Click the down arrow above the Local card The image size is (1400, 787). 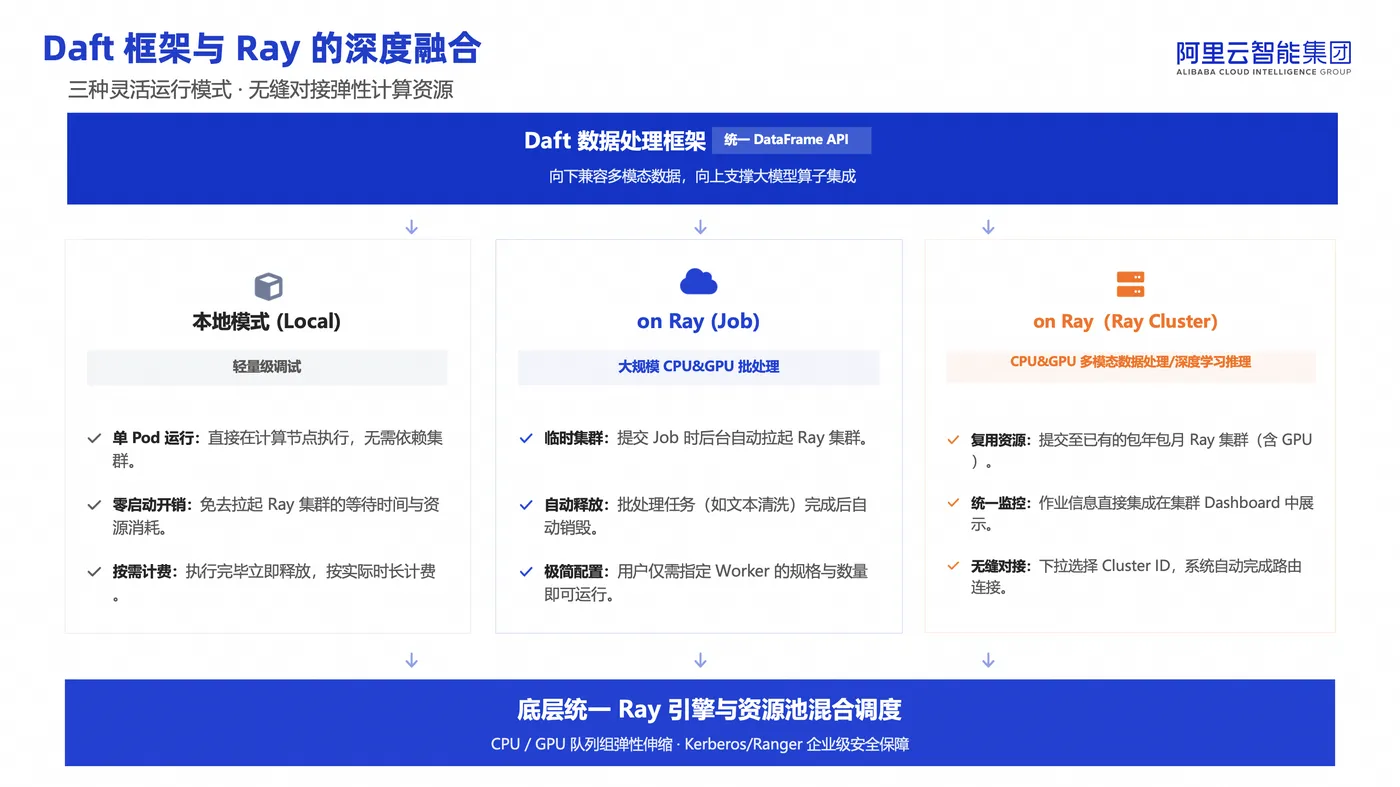click(x=411, y=228)
